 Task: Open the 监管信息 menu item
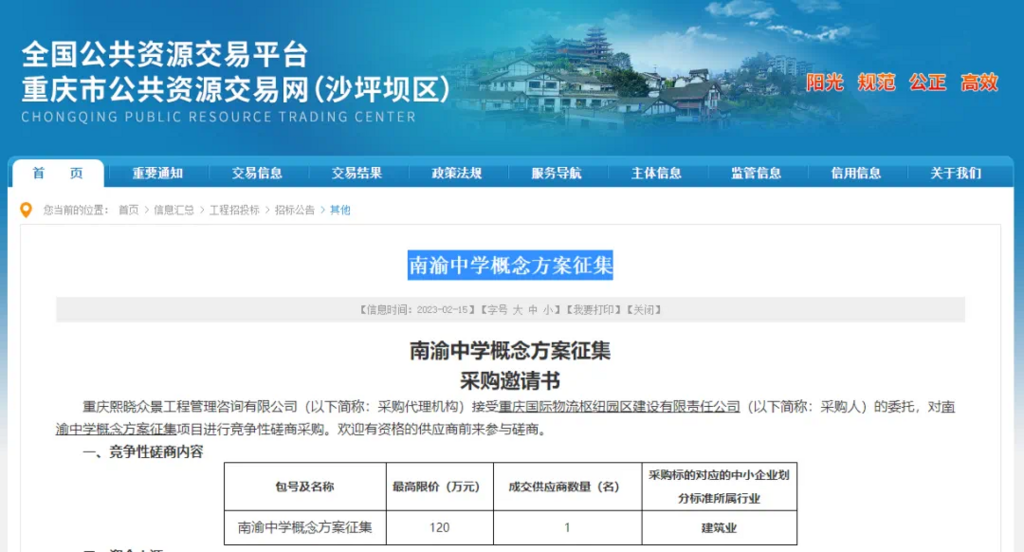(x=756, y=173)
